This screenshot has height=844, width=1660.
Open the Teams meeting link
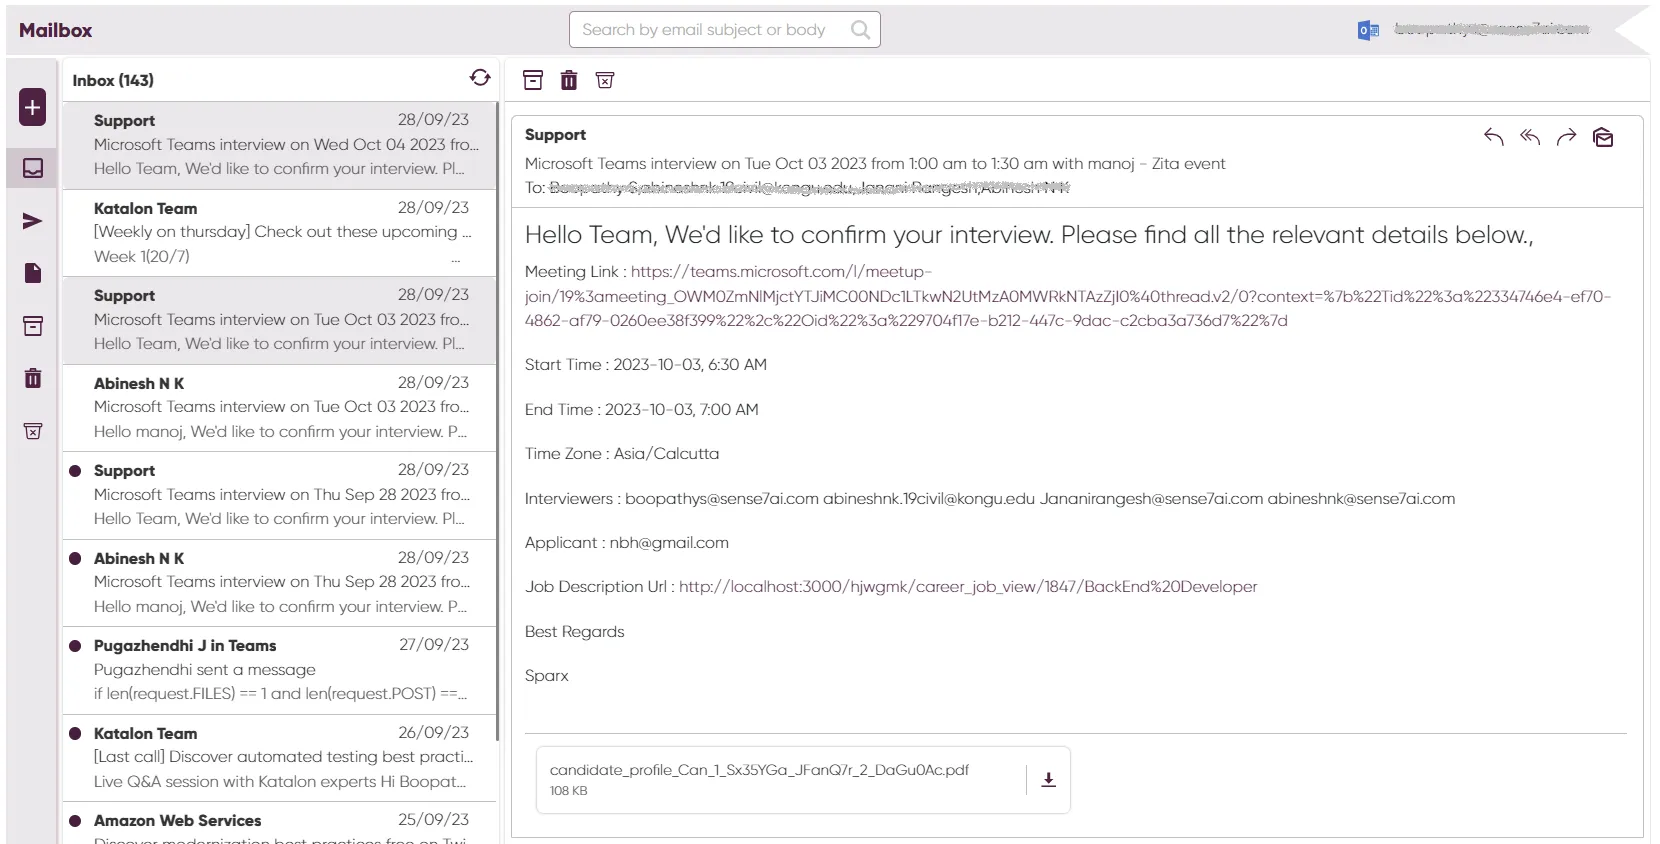(1067, 296)
